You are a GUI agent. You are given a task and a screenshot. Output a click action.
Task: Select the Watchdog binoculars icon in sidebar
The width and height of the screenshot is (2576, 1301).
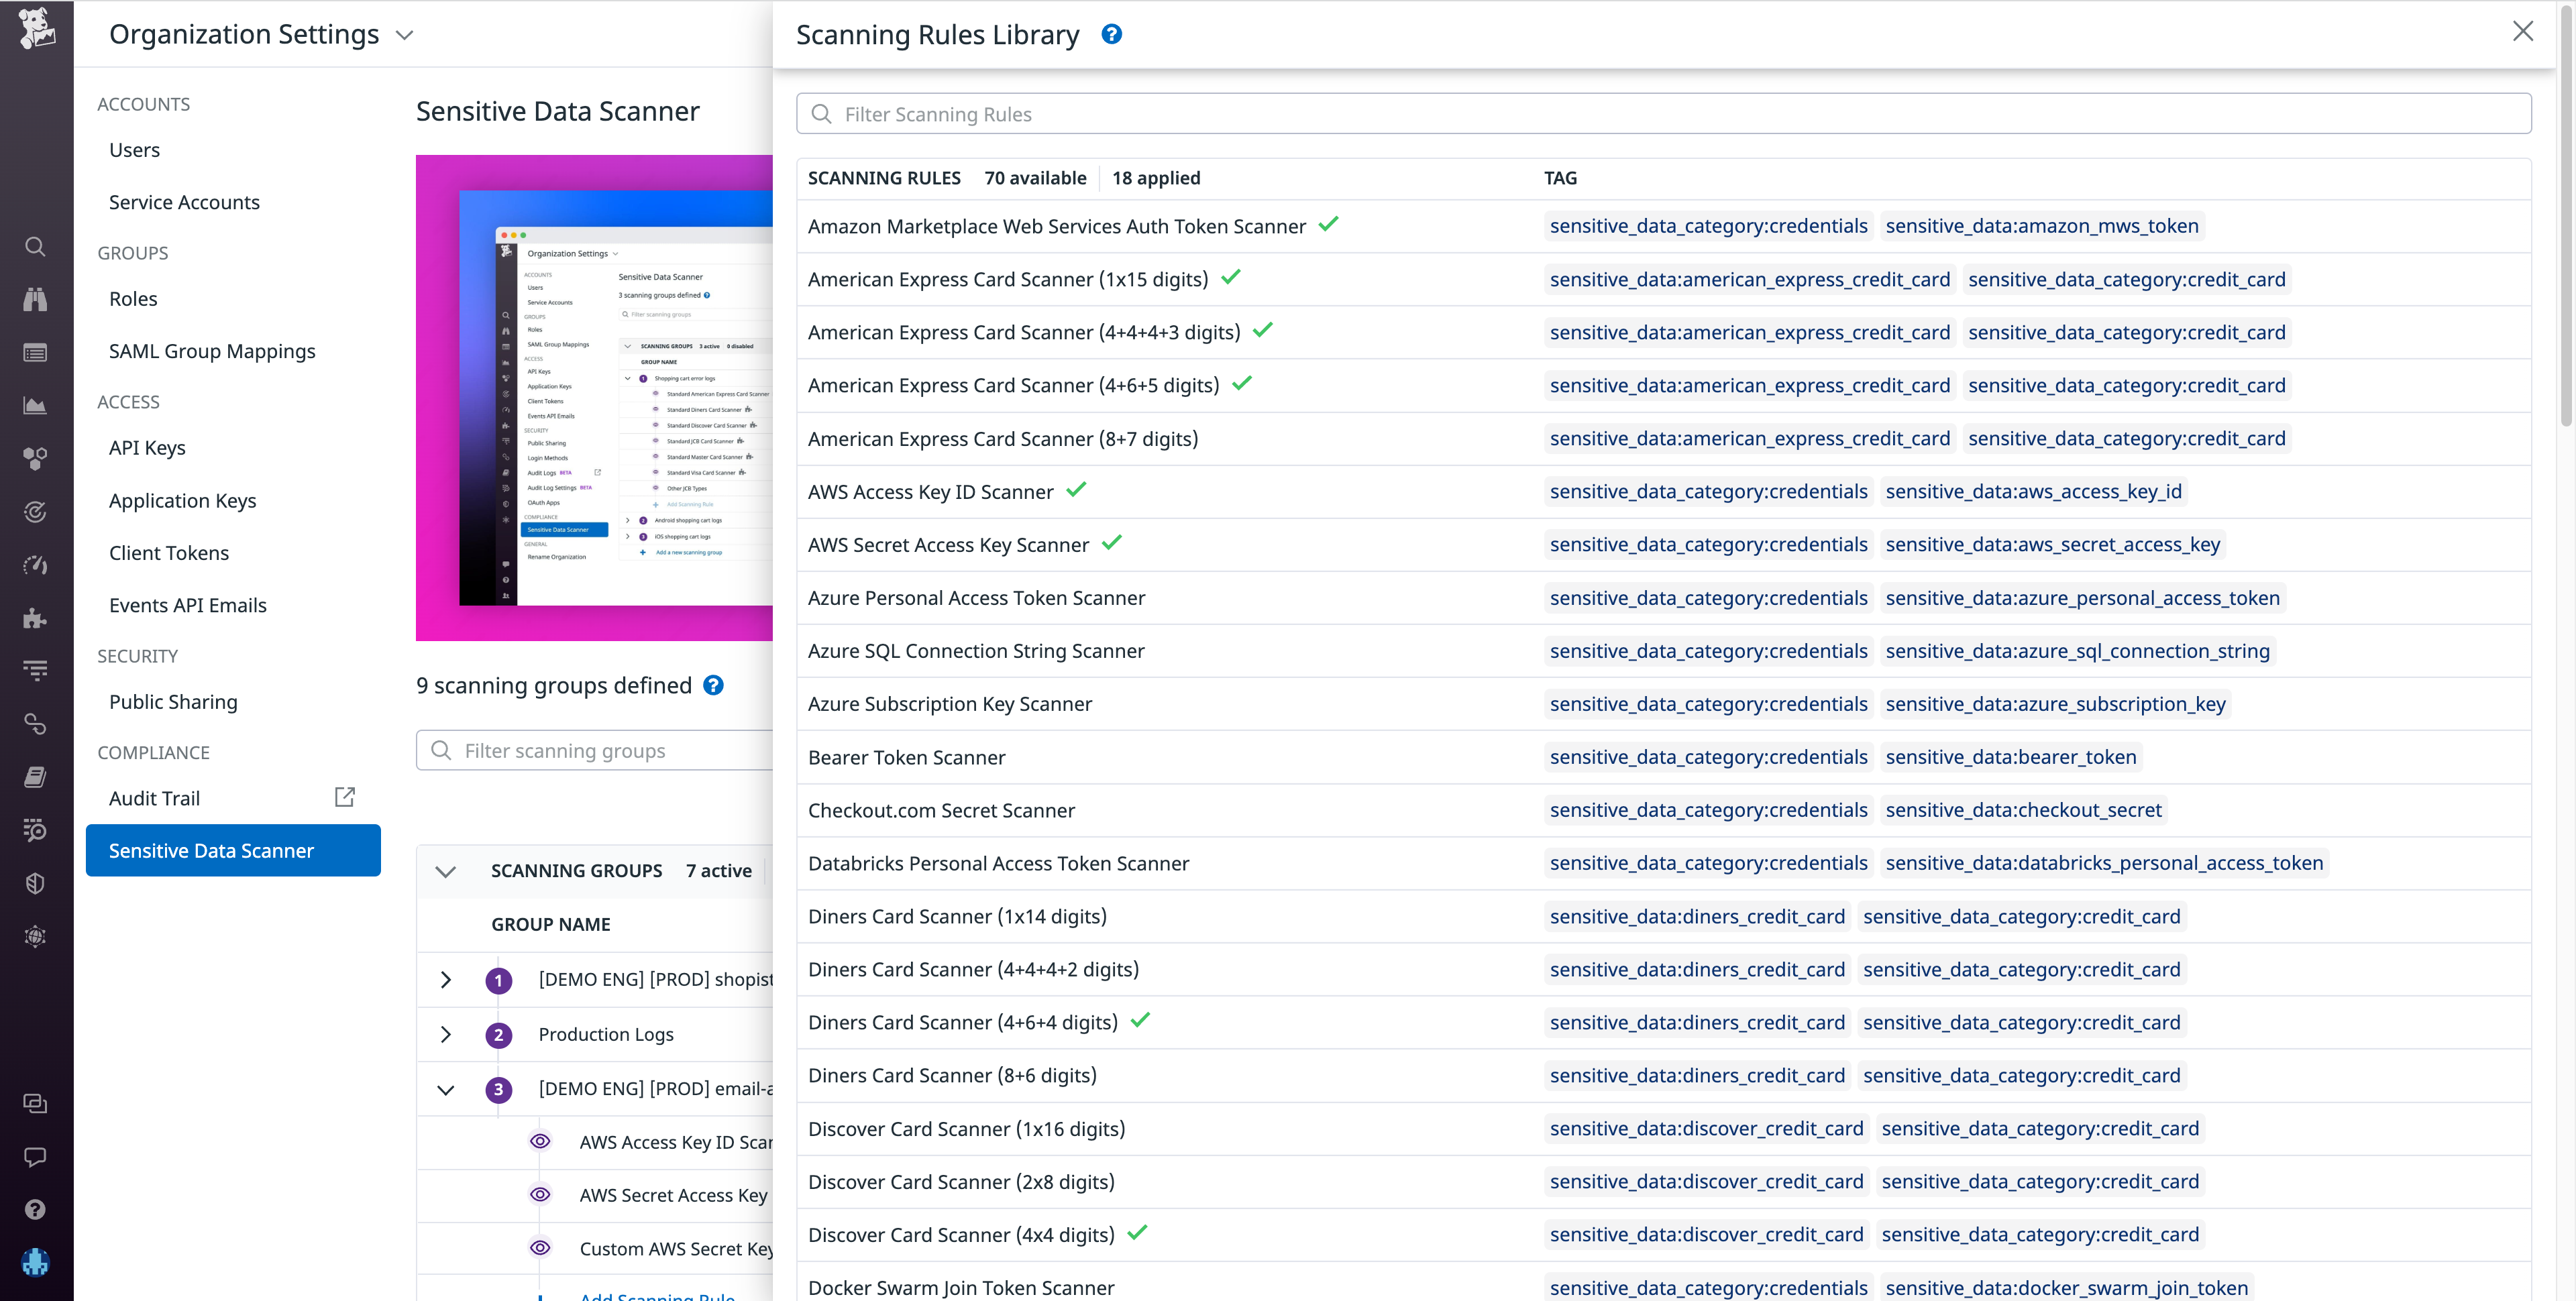click(x=35, y=299)
